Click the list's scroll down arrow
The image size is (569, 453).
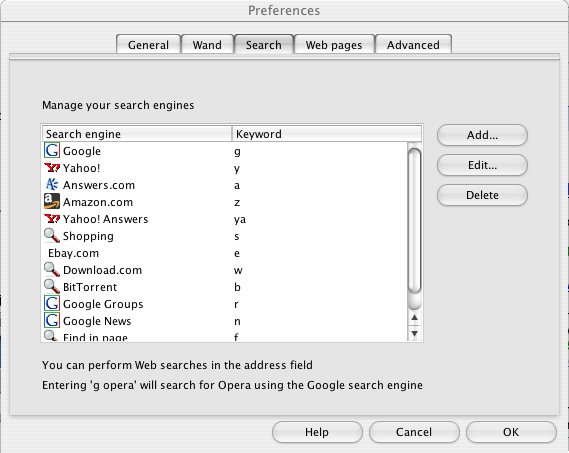(x=414, y=333)
